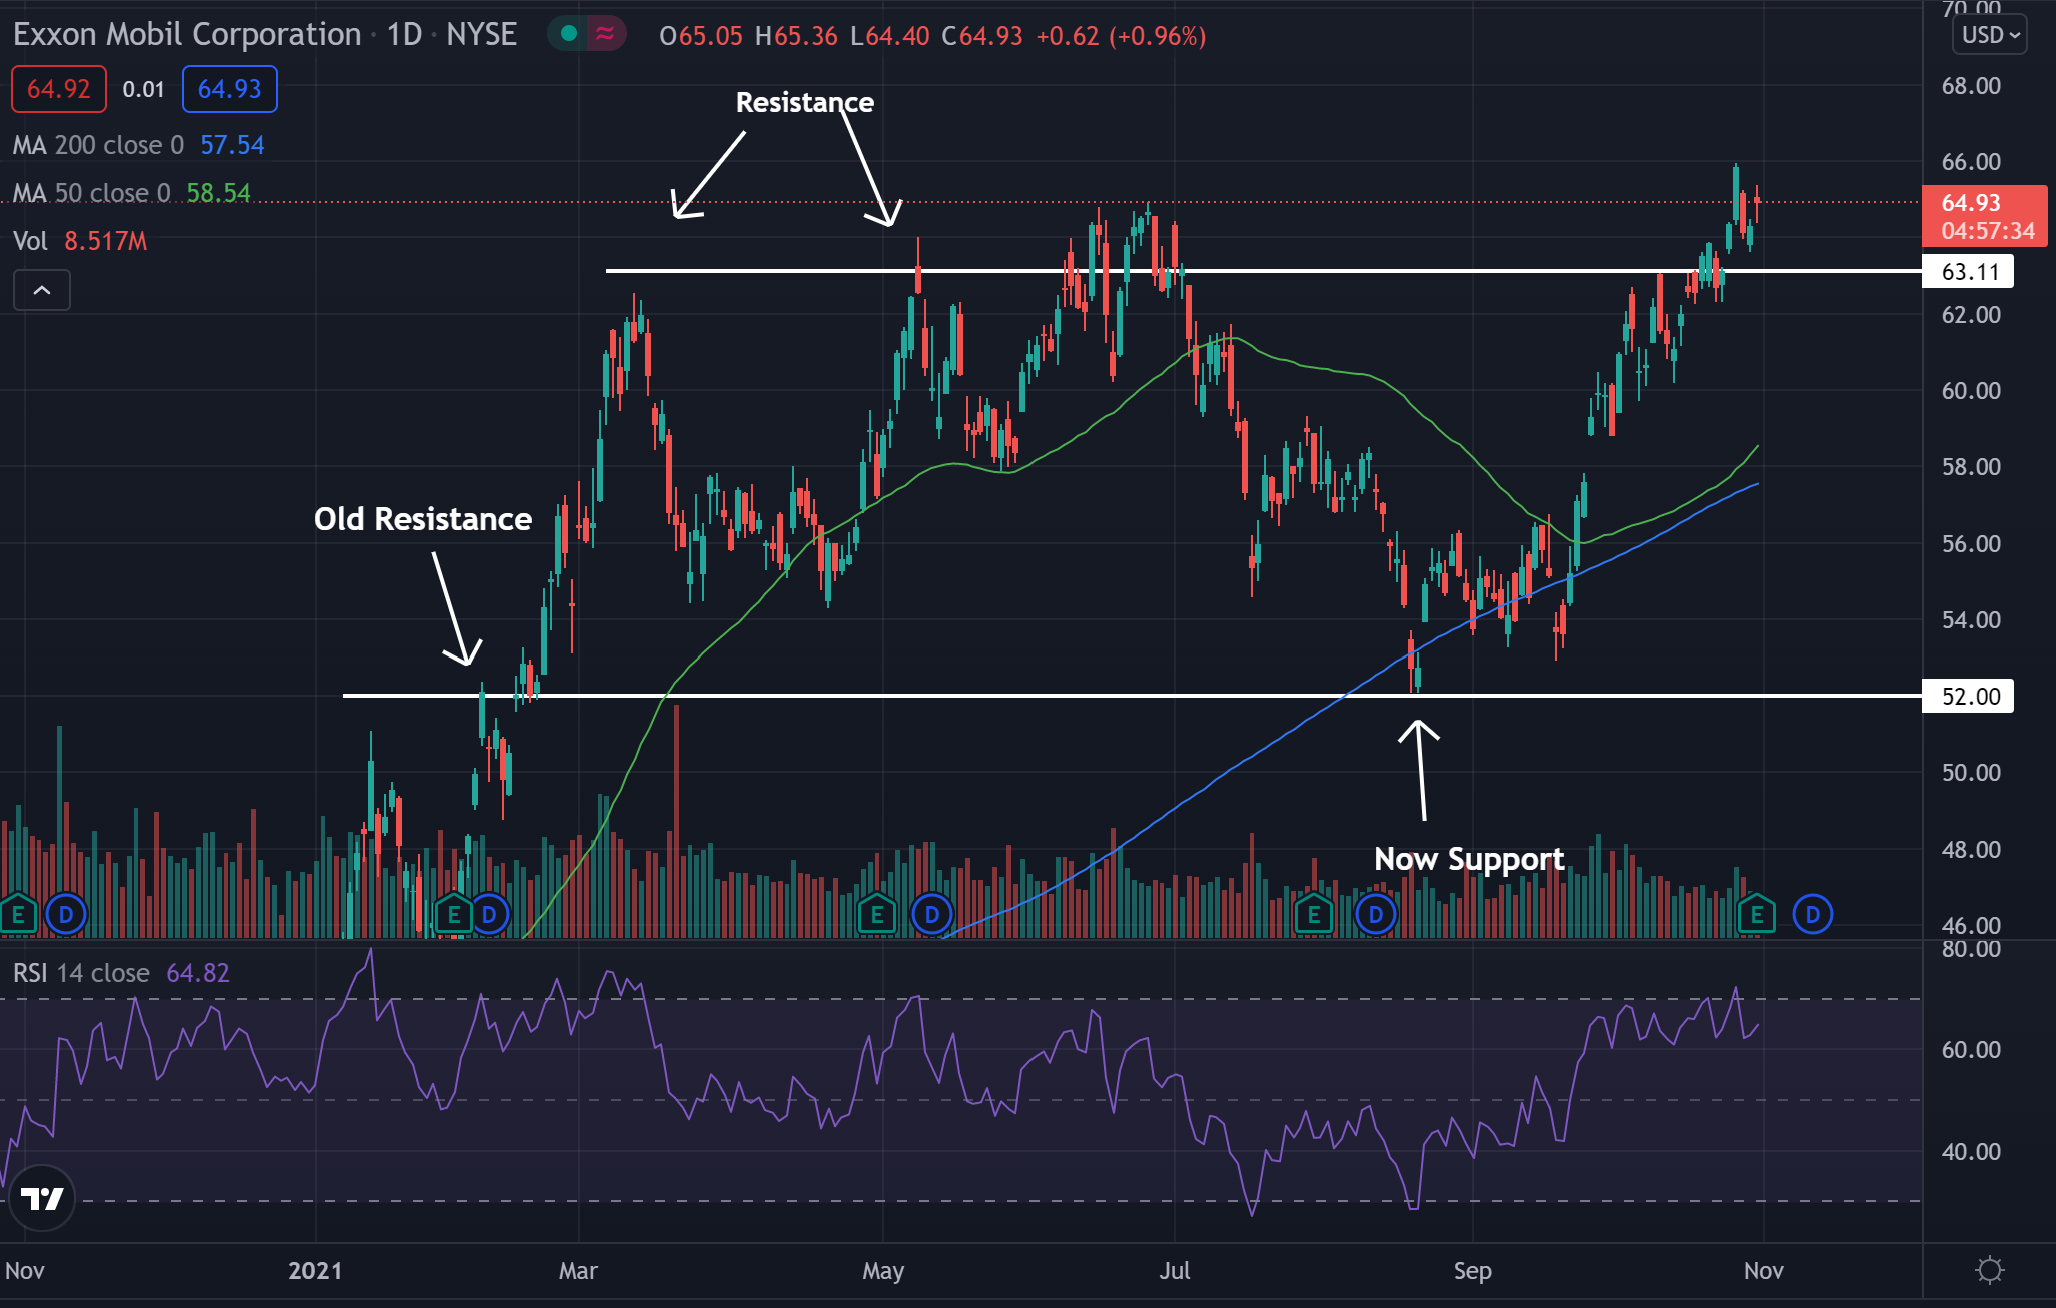
Task: Select the RSI 14 close indicator label
Action: pyautogui.click(x=81, y=973)
